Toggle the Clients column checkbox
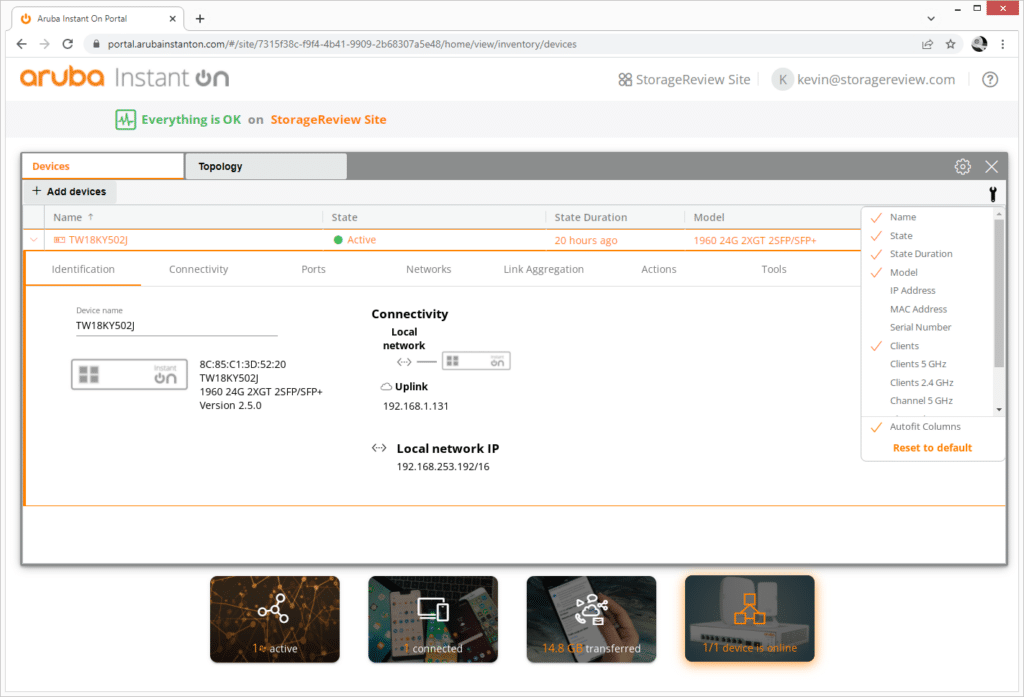 click(x=876, y=346)
